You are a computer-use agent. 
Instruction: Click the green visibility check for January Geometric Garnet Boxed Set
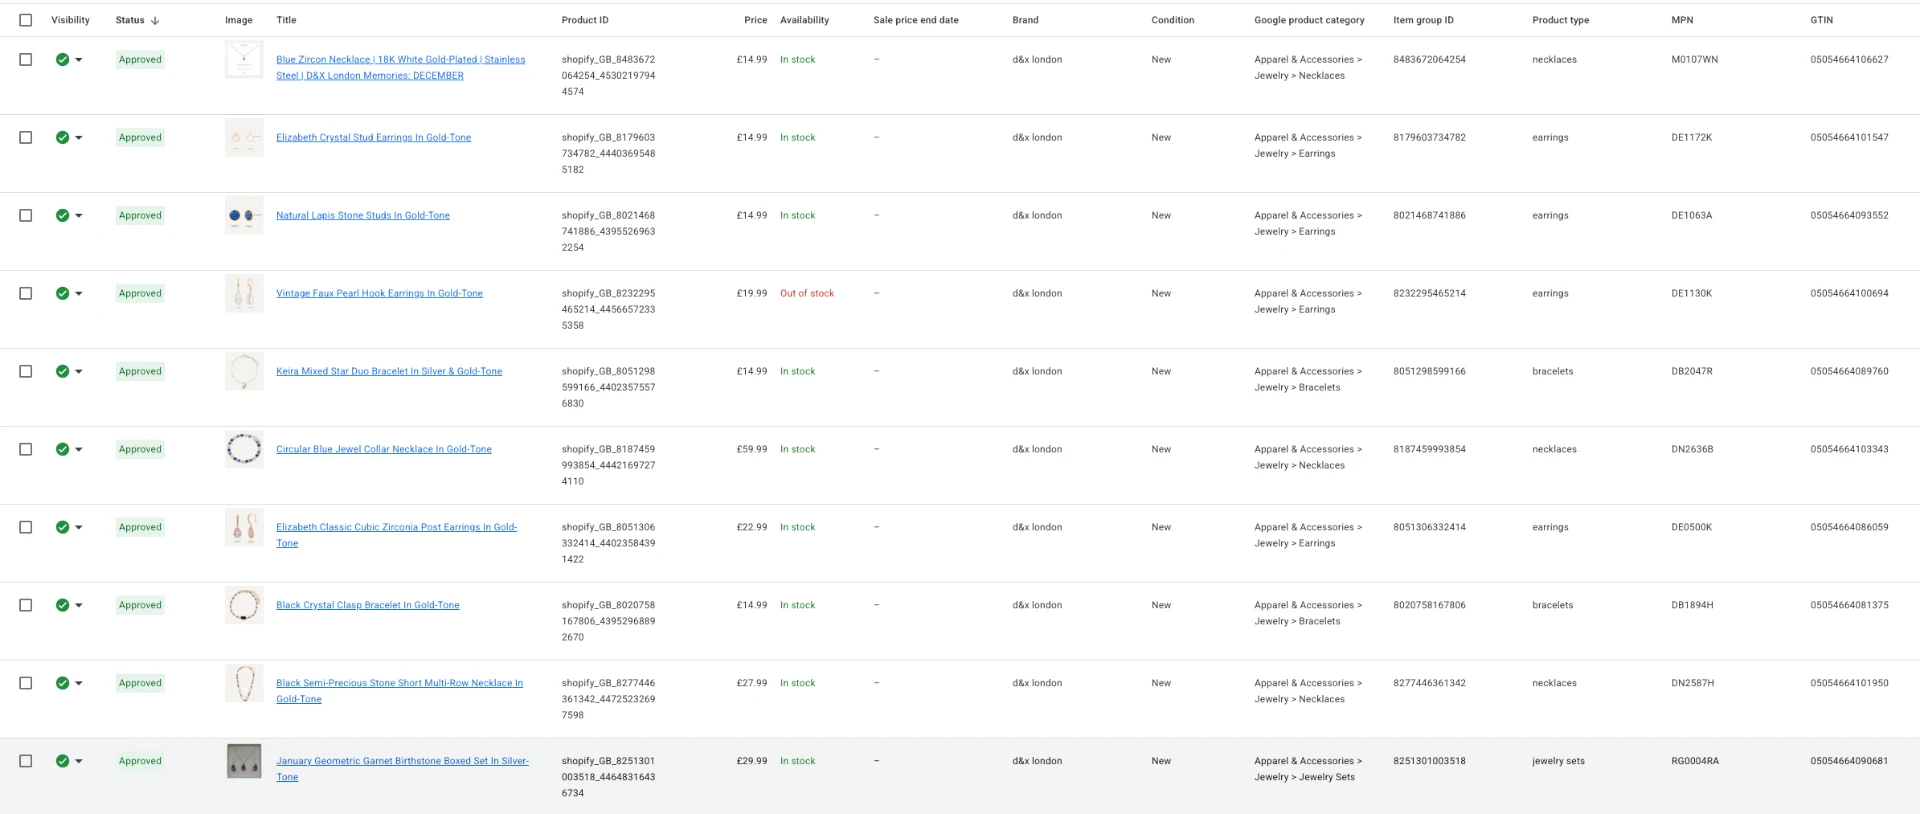(x=62, y=762)
